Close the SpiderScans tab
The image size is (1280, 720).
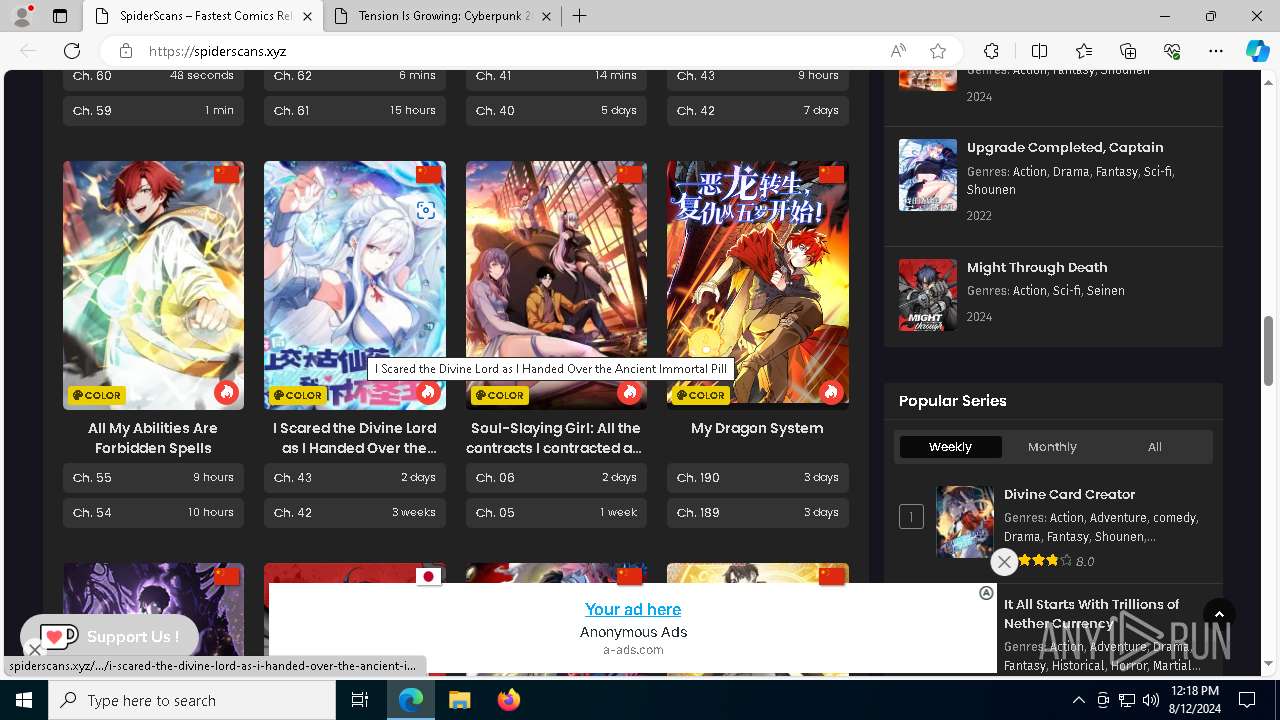click(307, 16)
